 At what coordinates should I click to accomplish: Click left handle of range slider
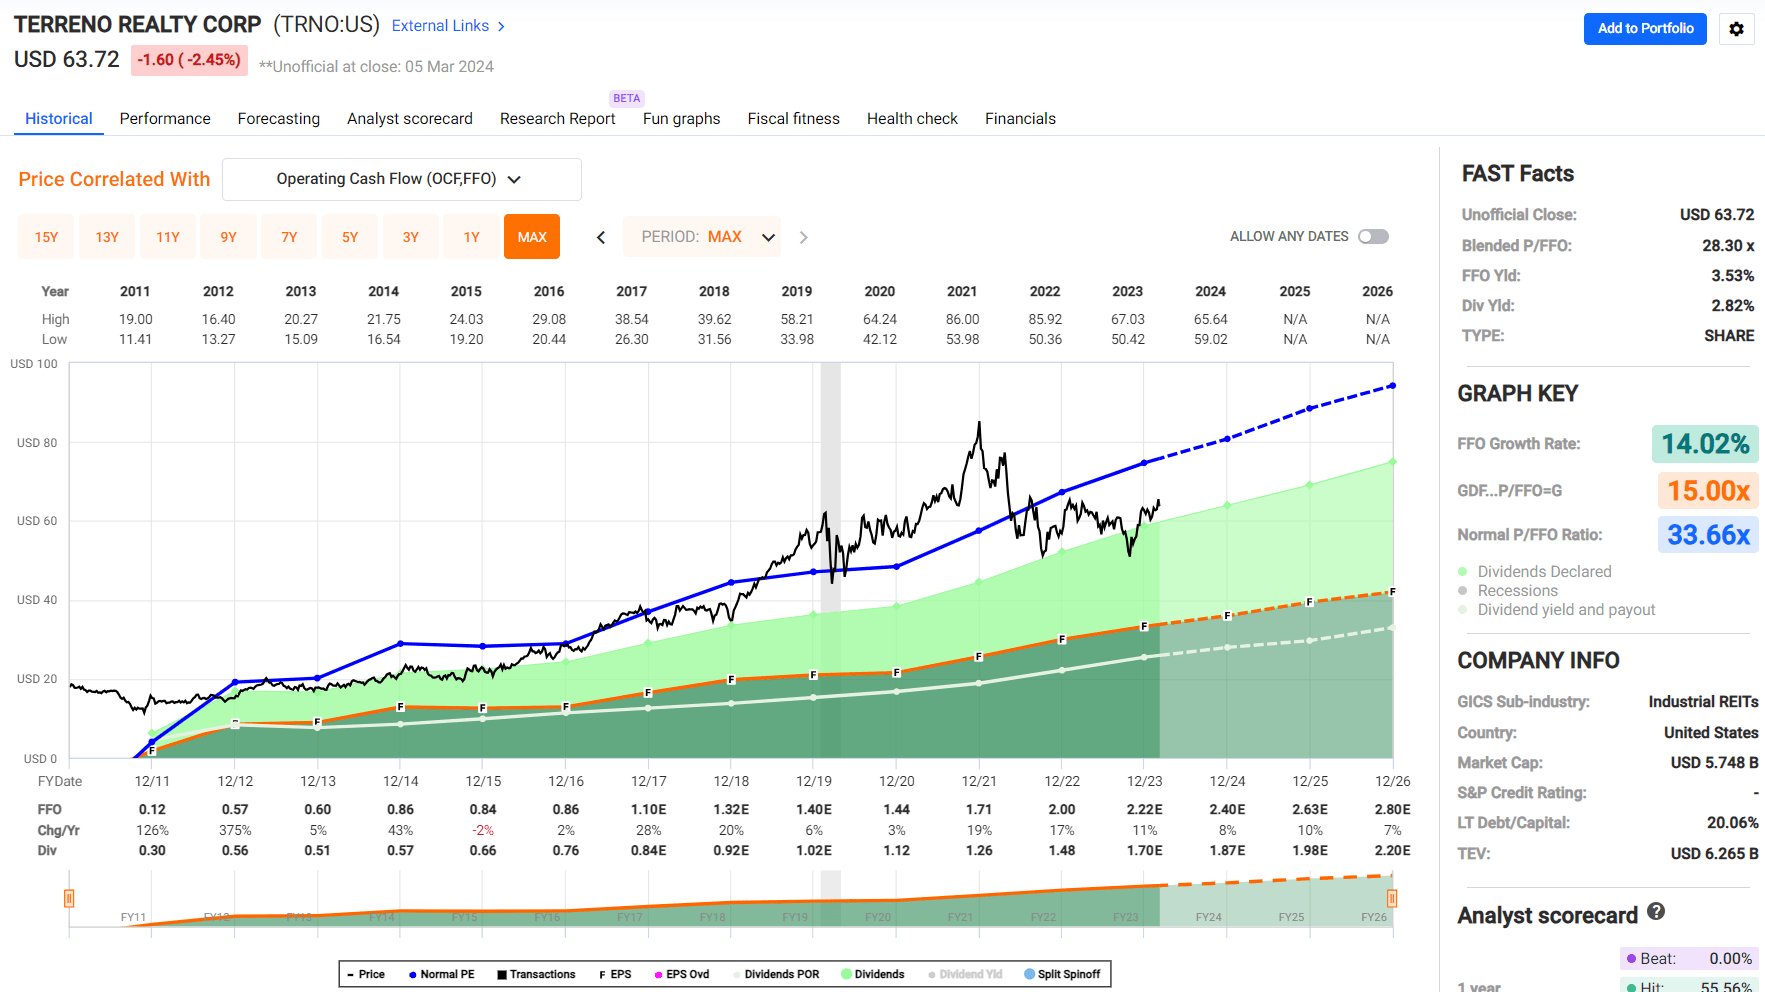(69, 898)
